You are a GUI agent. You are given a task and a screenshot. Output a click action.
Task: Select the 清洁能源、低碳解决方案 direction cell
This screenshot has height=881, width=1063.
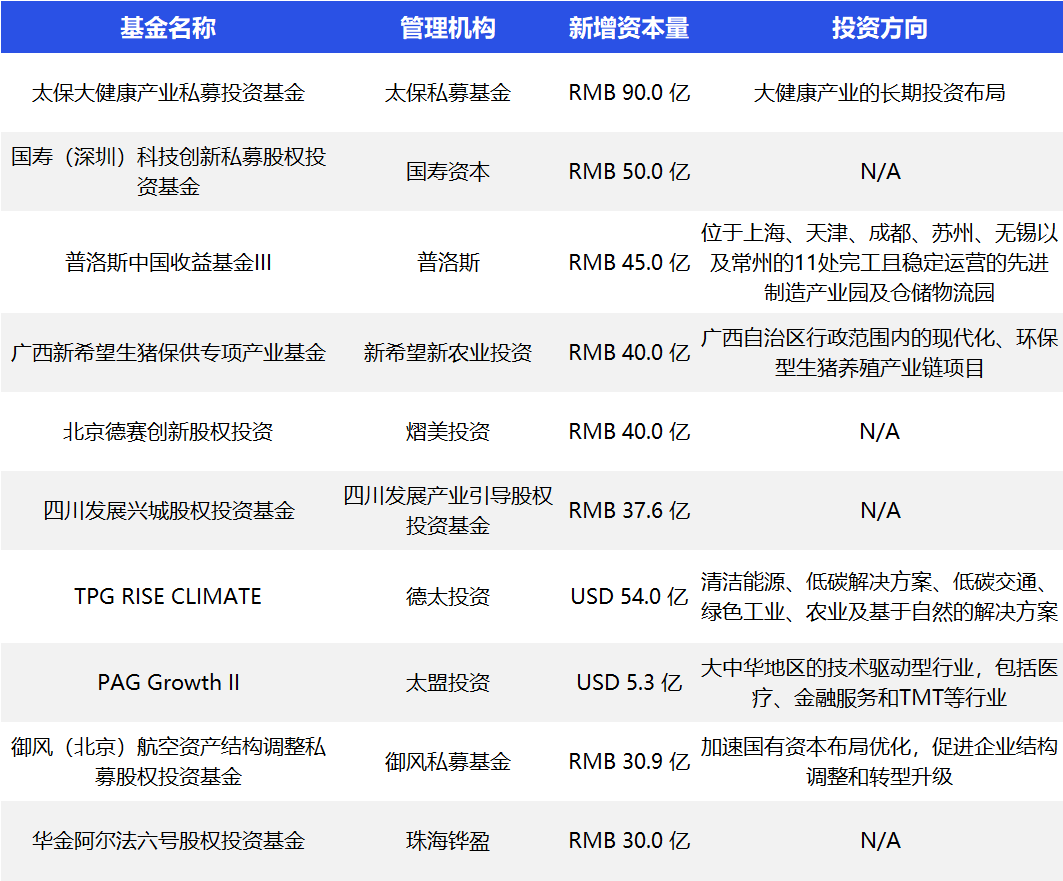880,596
